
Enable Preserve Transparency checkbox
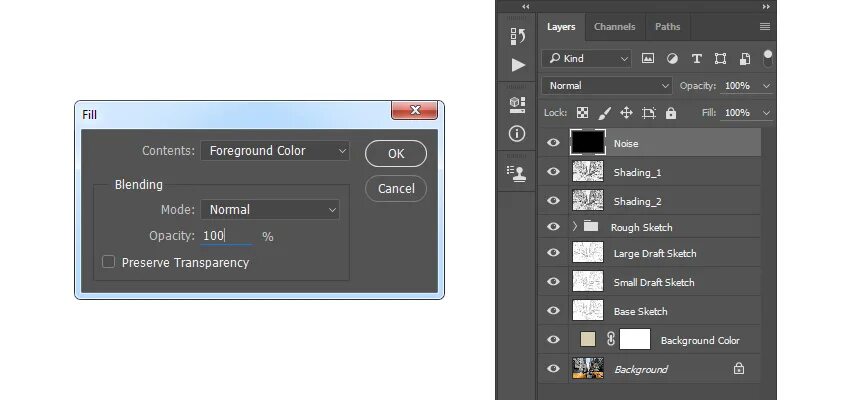tap(108, 262)
